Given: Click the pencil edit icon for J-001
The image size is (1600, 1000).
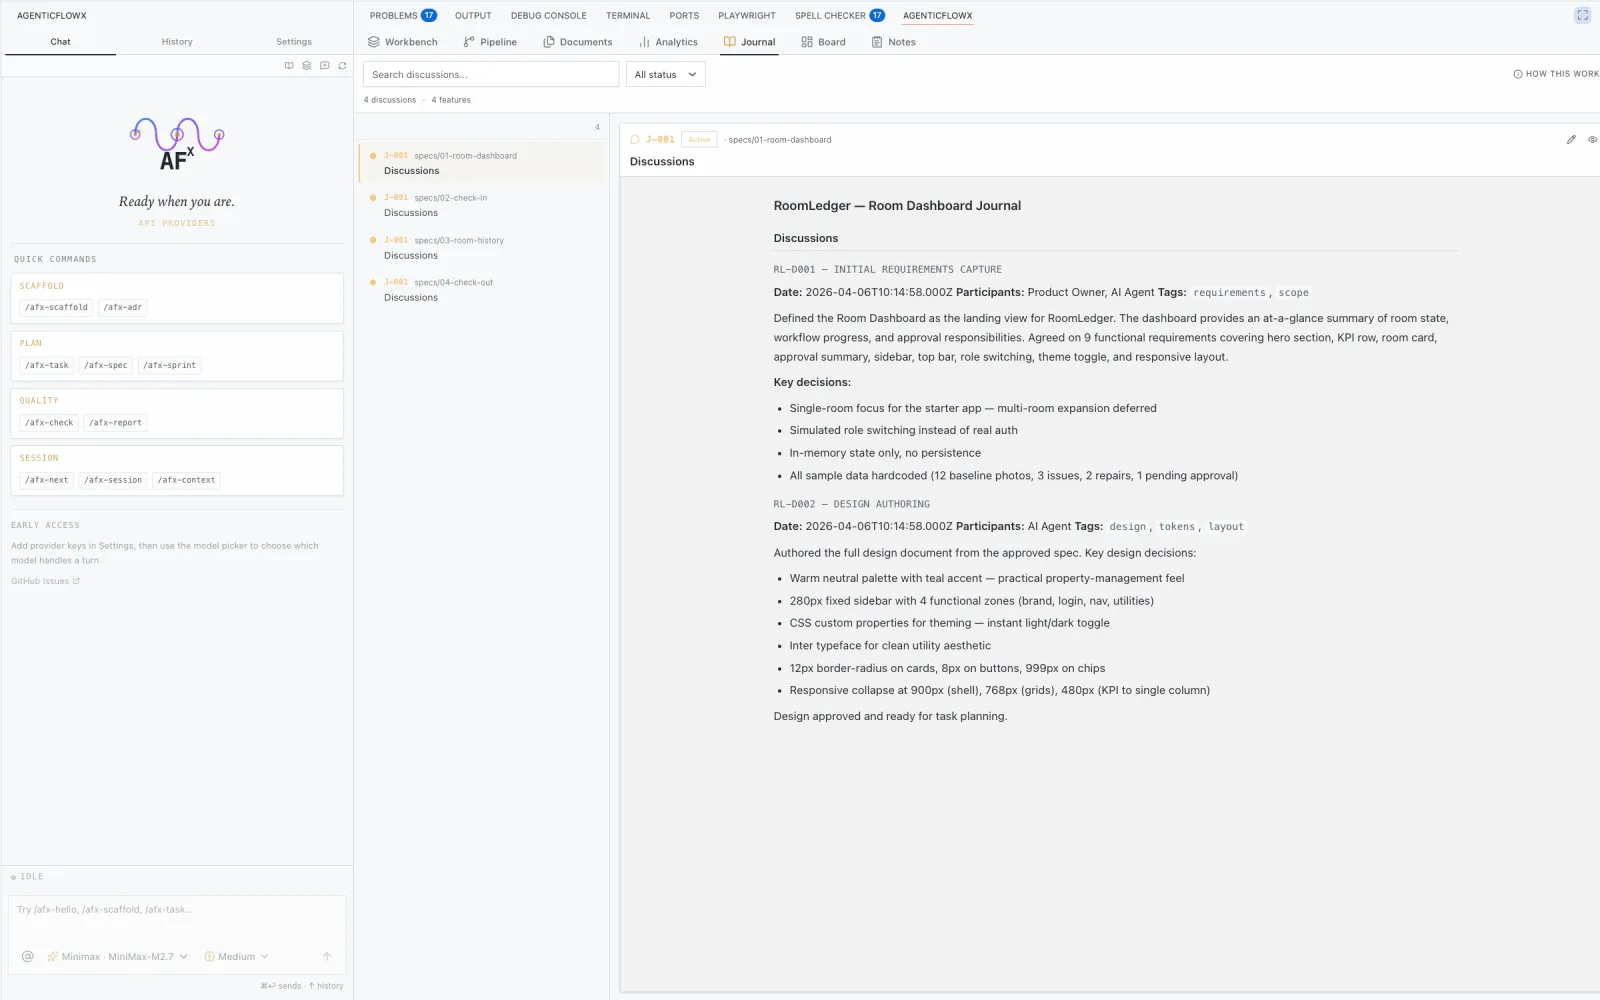Looking at the screenshot, I should (x=1571, y=140).
